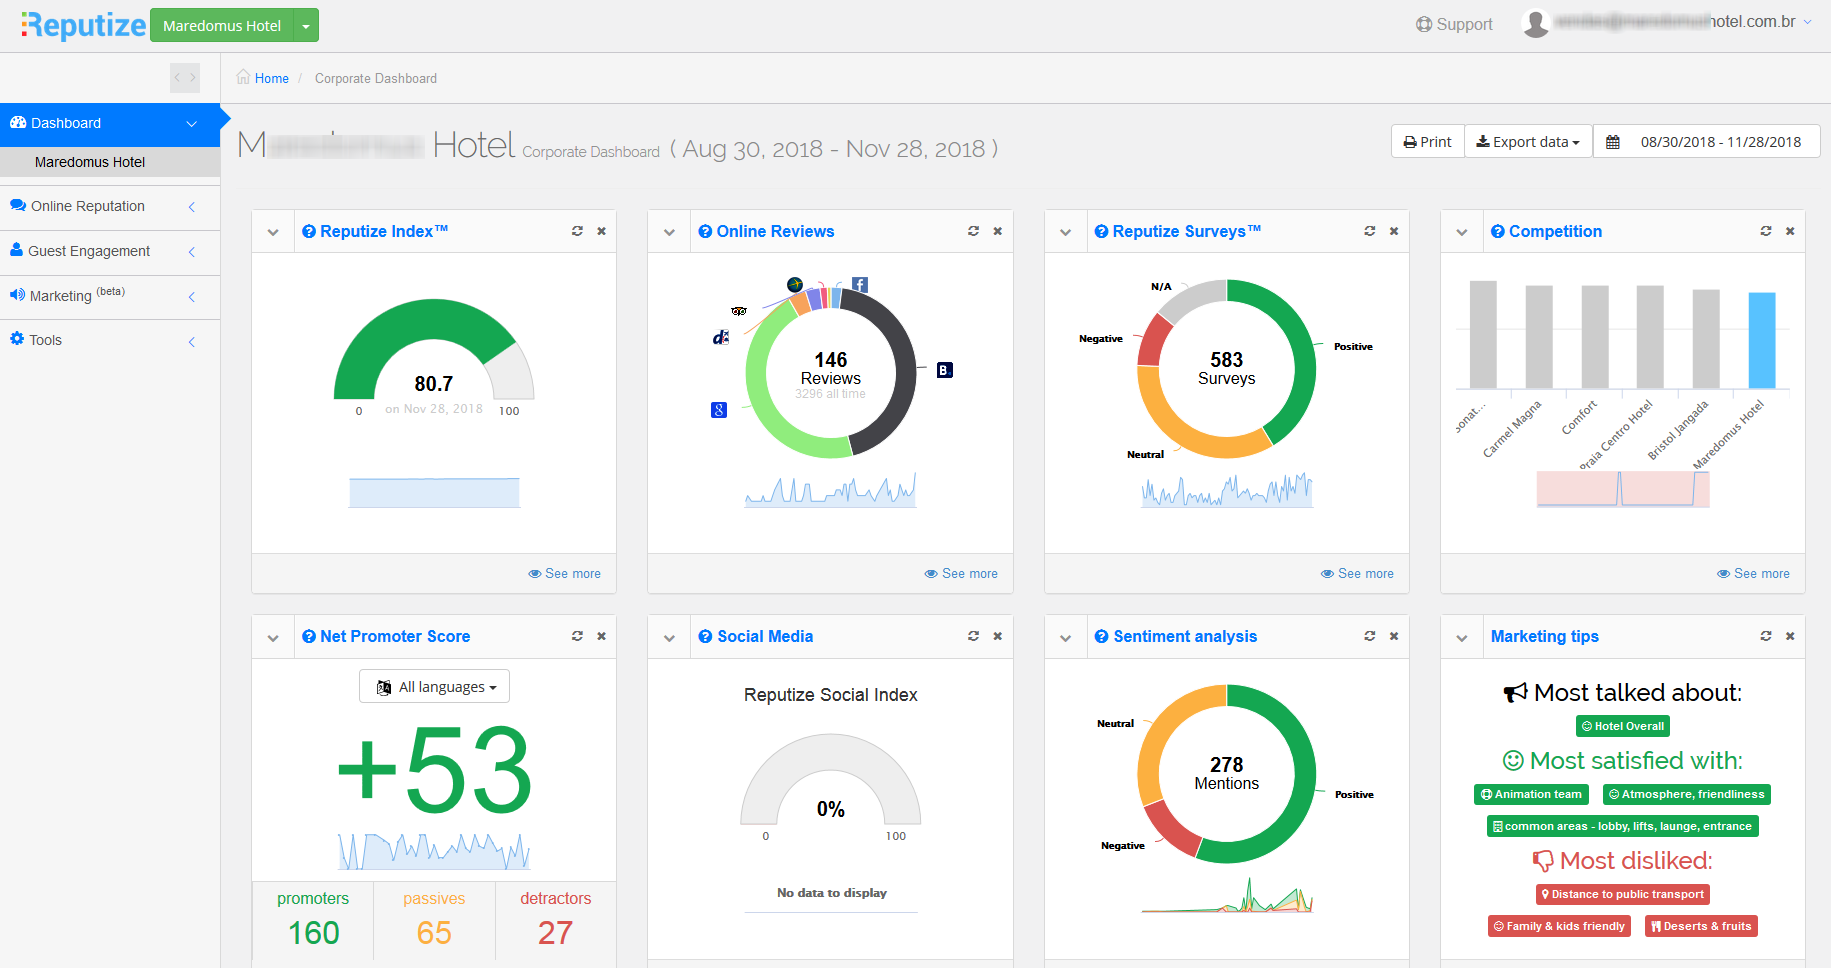The width and height of the screenshot is (1831, 968).
Task: Open the Export data dropdown
Action: pos(1528,142)
